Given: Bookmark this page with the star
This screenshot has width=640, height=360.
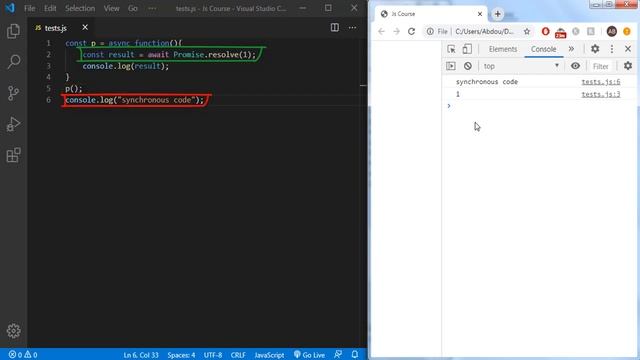Looking at the screenshot, I should pos(527,31).
